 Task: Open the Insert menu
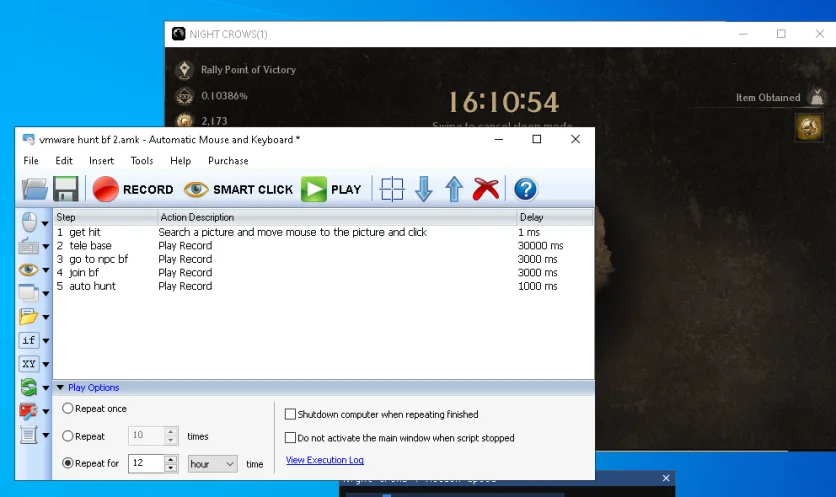(101, 161)
